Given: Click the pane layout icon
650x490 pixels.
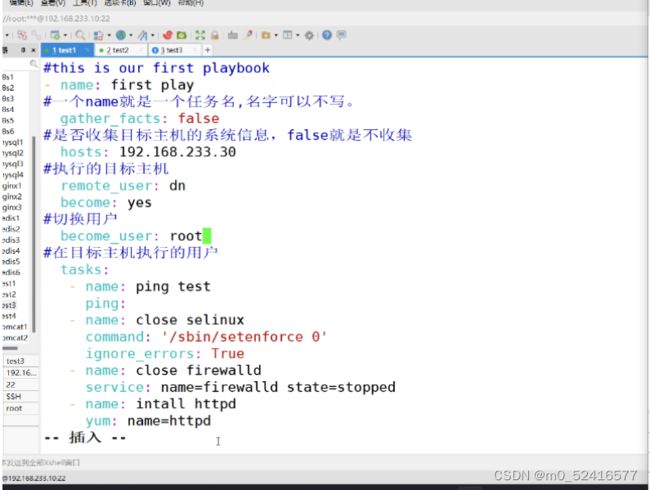Looking at the screenshot, I should pyautogui.click(x=288, y=35).
